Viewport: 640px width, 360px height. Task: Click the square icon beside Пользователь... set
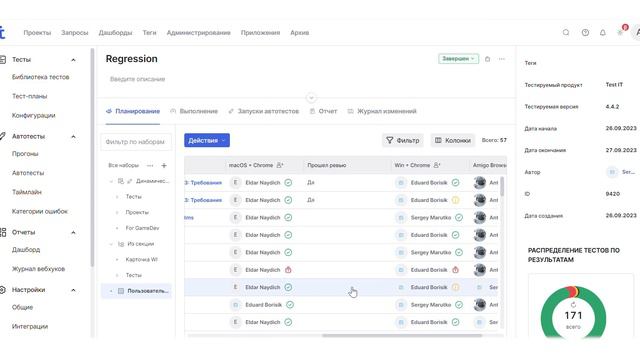(121, 291)
